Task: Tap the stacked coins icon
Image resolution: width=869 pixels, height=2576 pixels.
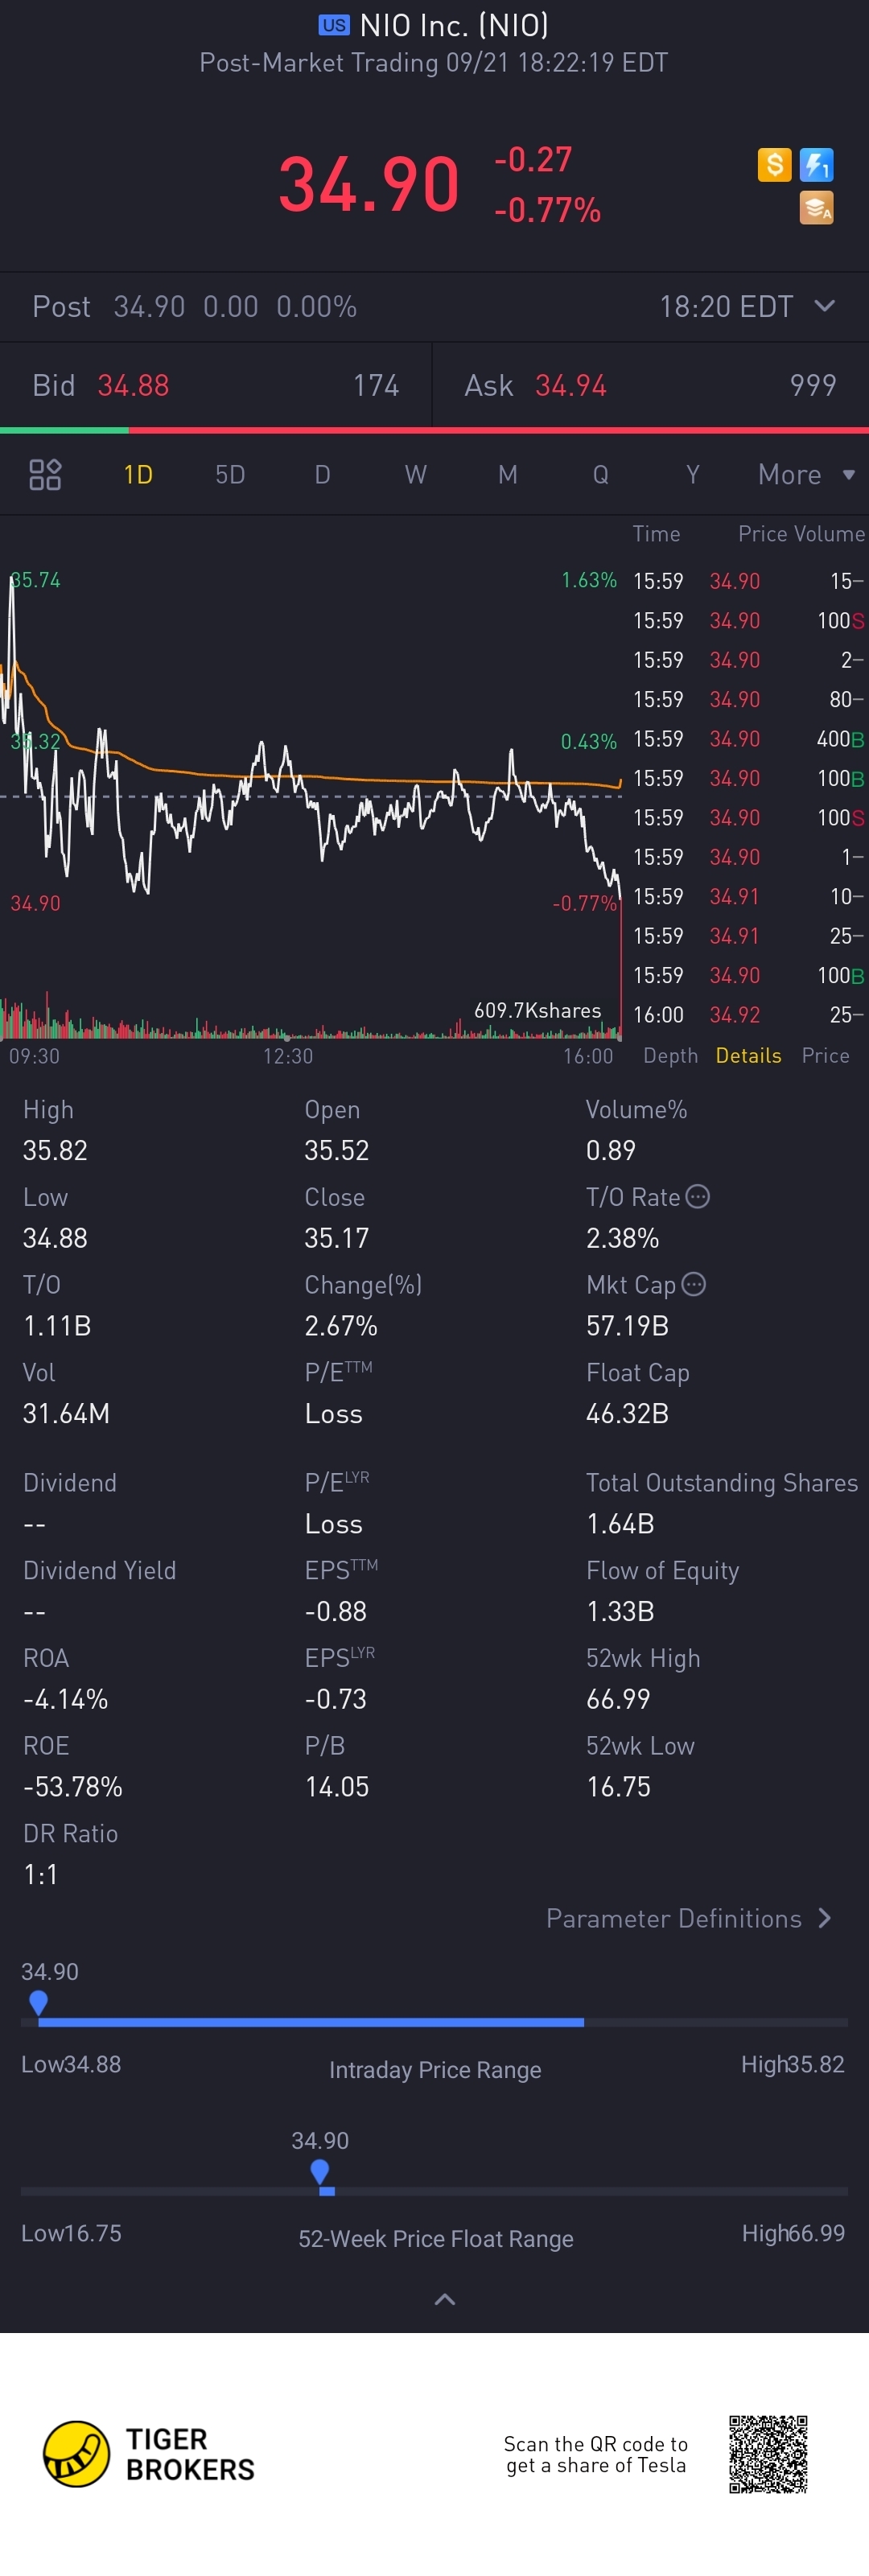Action: point(816,208)
